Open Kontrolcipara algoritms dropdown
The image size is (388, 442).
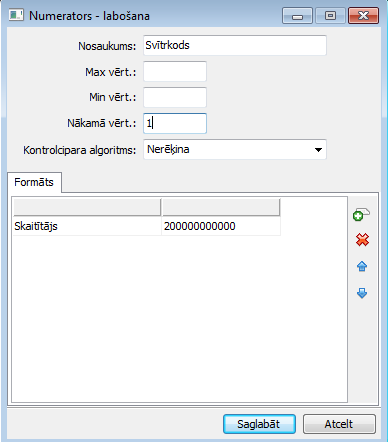[235, 149]
